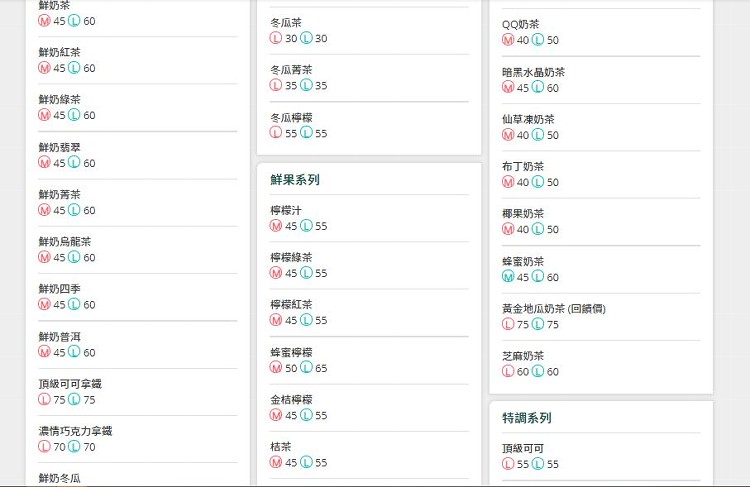
Task: Select the 冬瓜檸檬 drink name
Action: (x=291, y=118)
